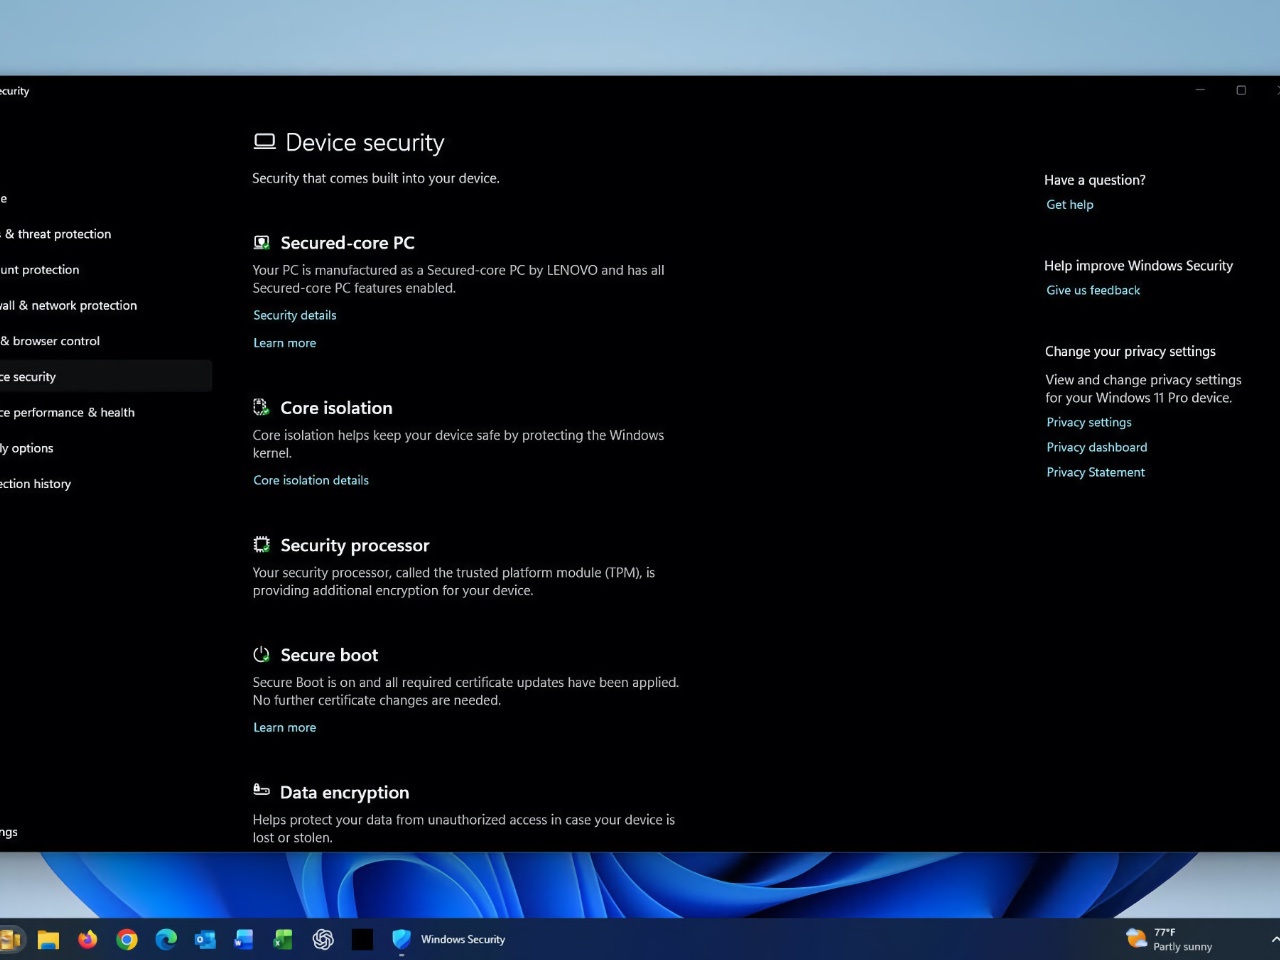Open Protection history in the sidebar

coord(37,484)
